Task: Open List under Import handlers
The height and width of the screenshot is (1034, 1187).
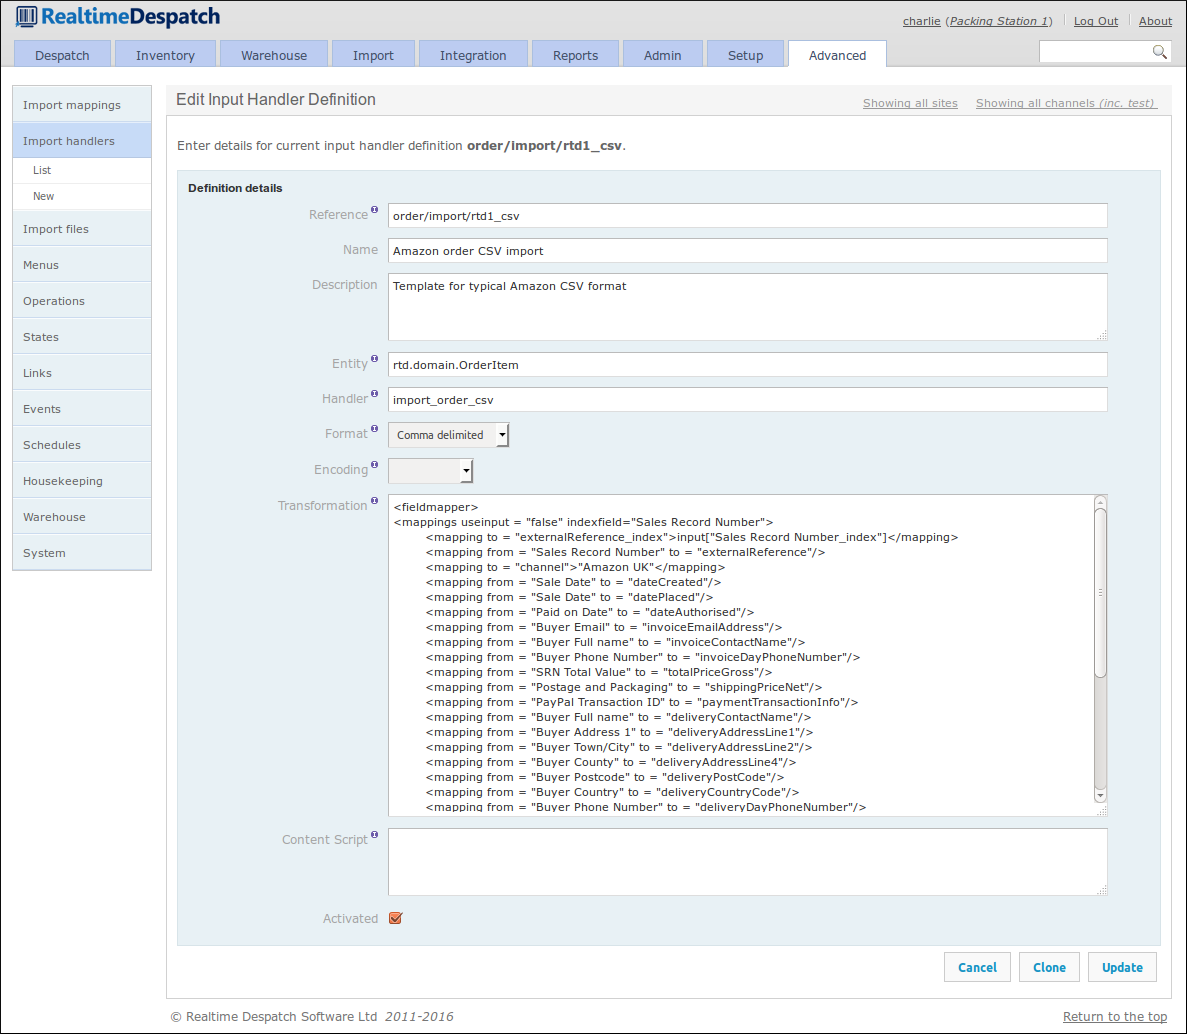Action: (82, 170)
